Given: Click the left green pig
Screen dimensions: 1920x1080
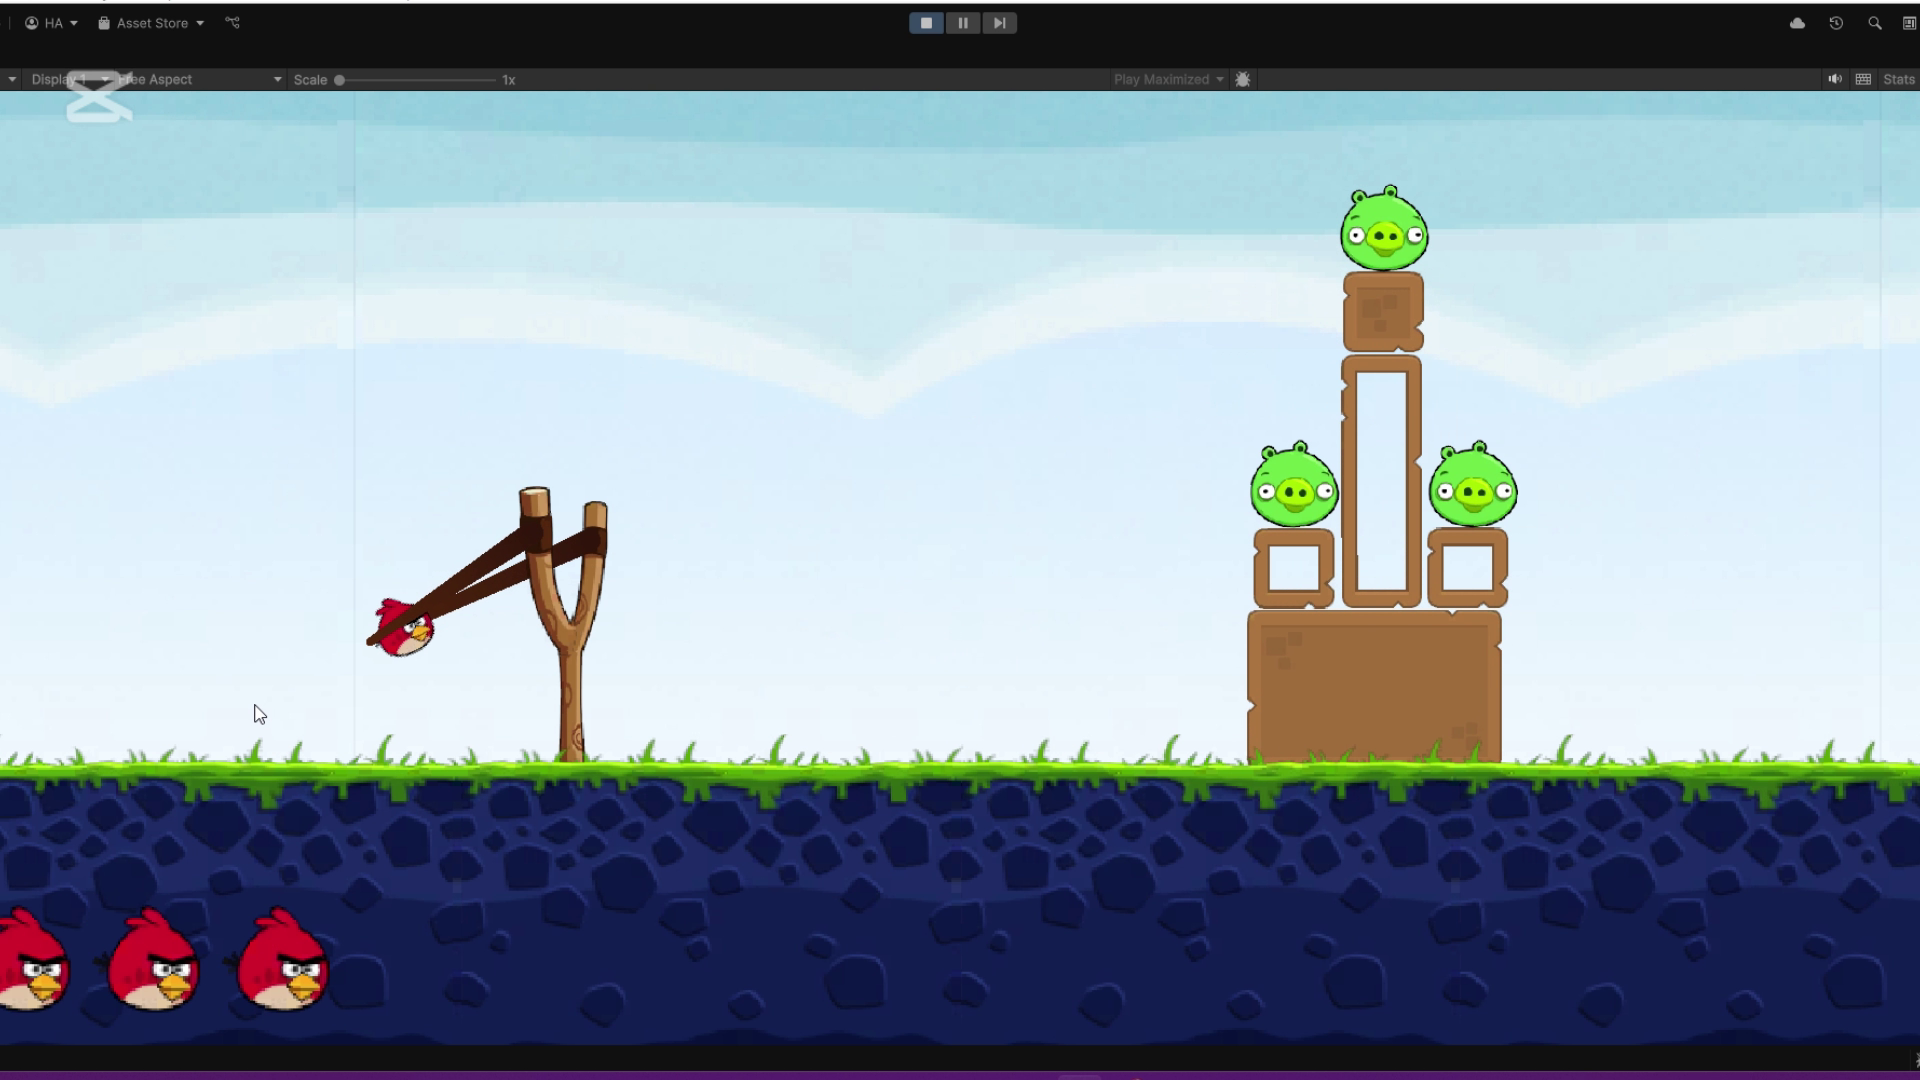Looking at the screenshot, I should [1294, 484].
